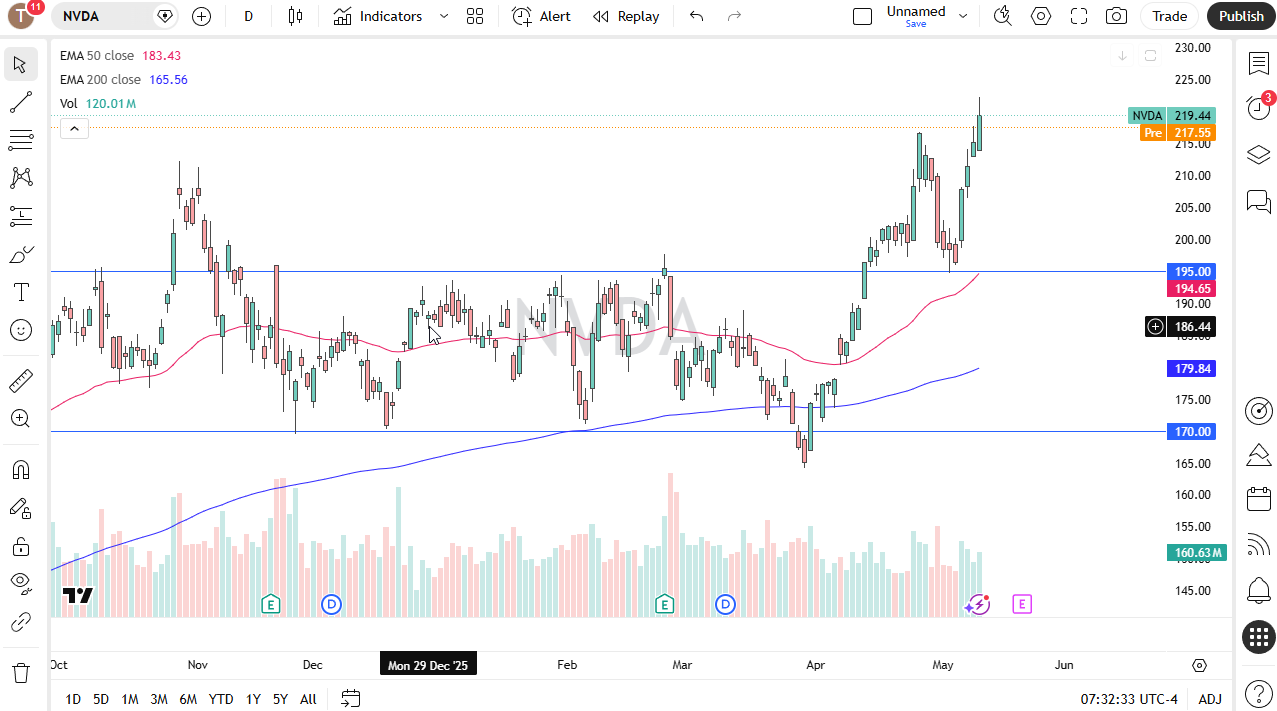Screen dimensions: 1277x711
Task: Expand the manage layouts dropdown arrow
Action: 963,16
